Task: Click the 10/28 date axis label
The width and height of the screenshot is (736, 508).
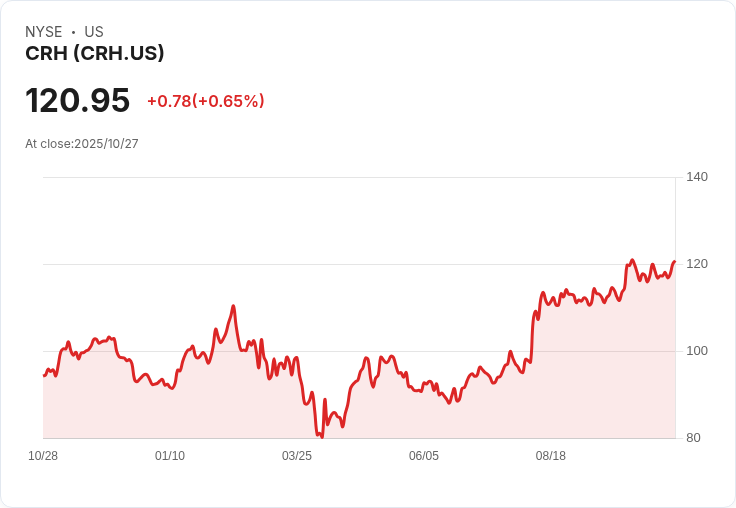Action: 43,456
